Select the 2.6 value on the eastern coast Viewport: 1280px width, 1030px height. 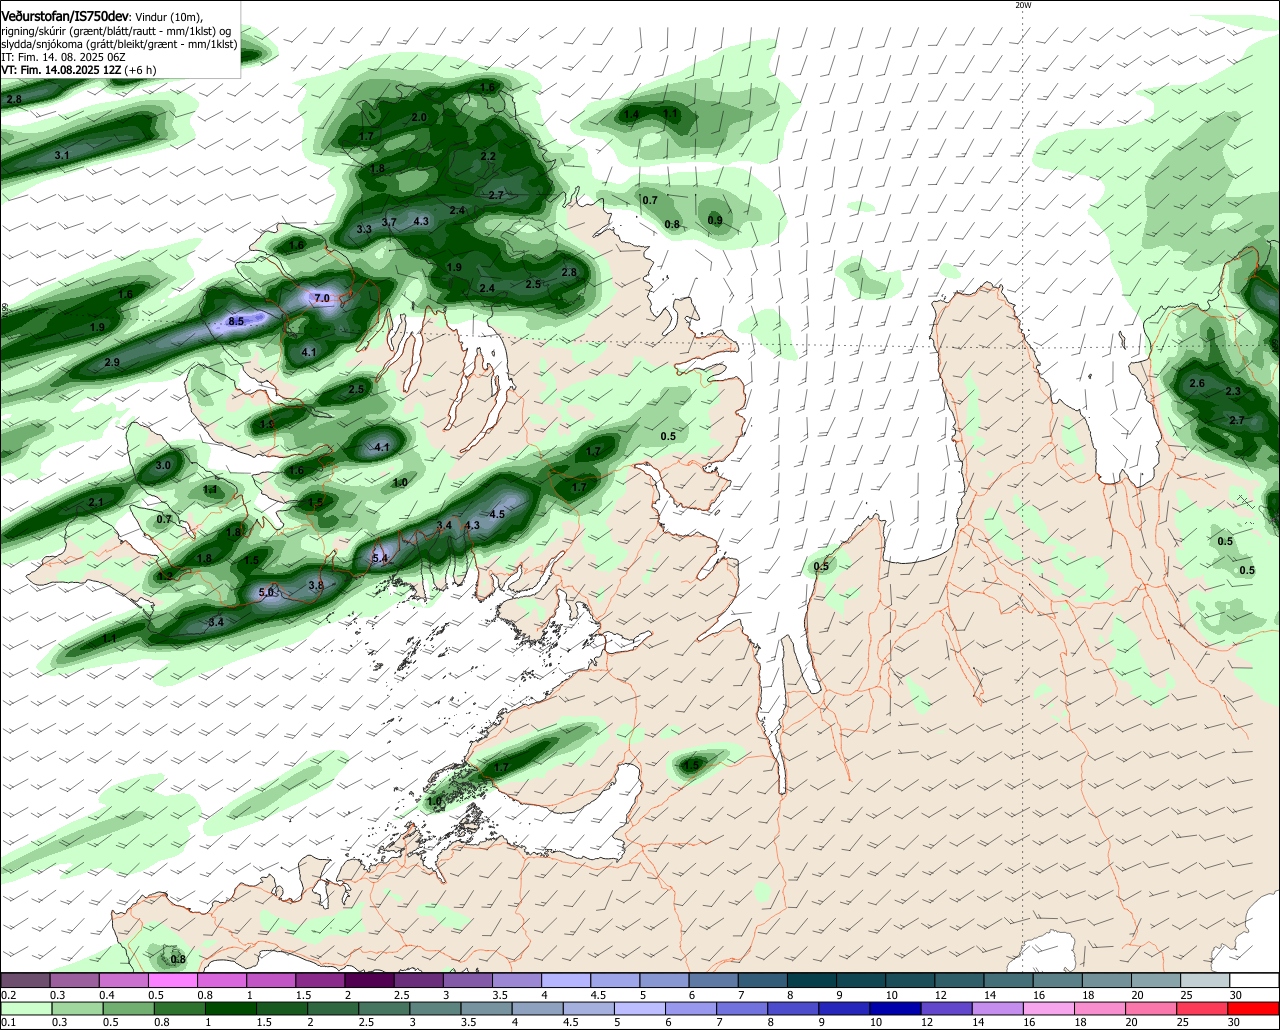1197,384
